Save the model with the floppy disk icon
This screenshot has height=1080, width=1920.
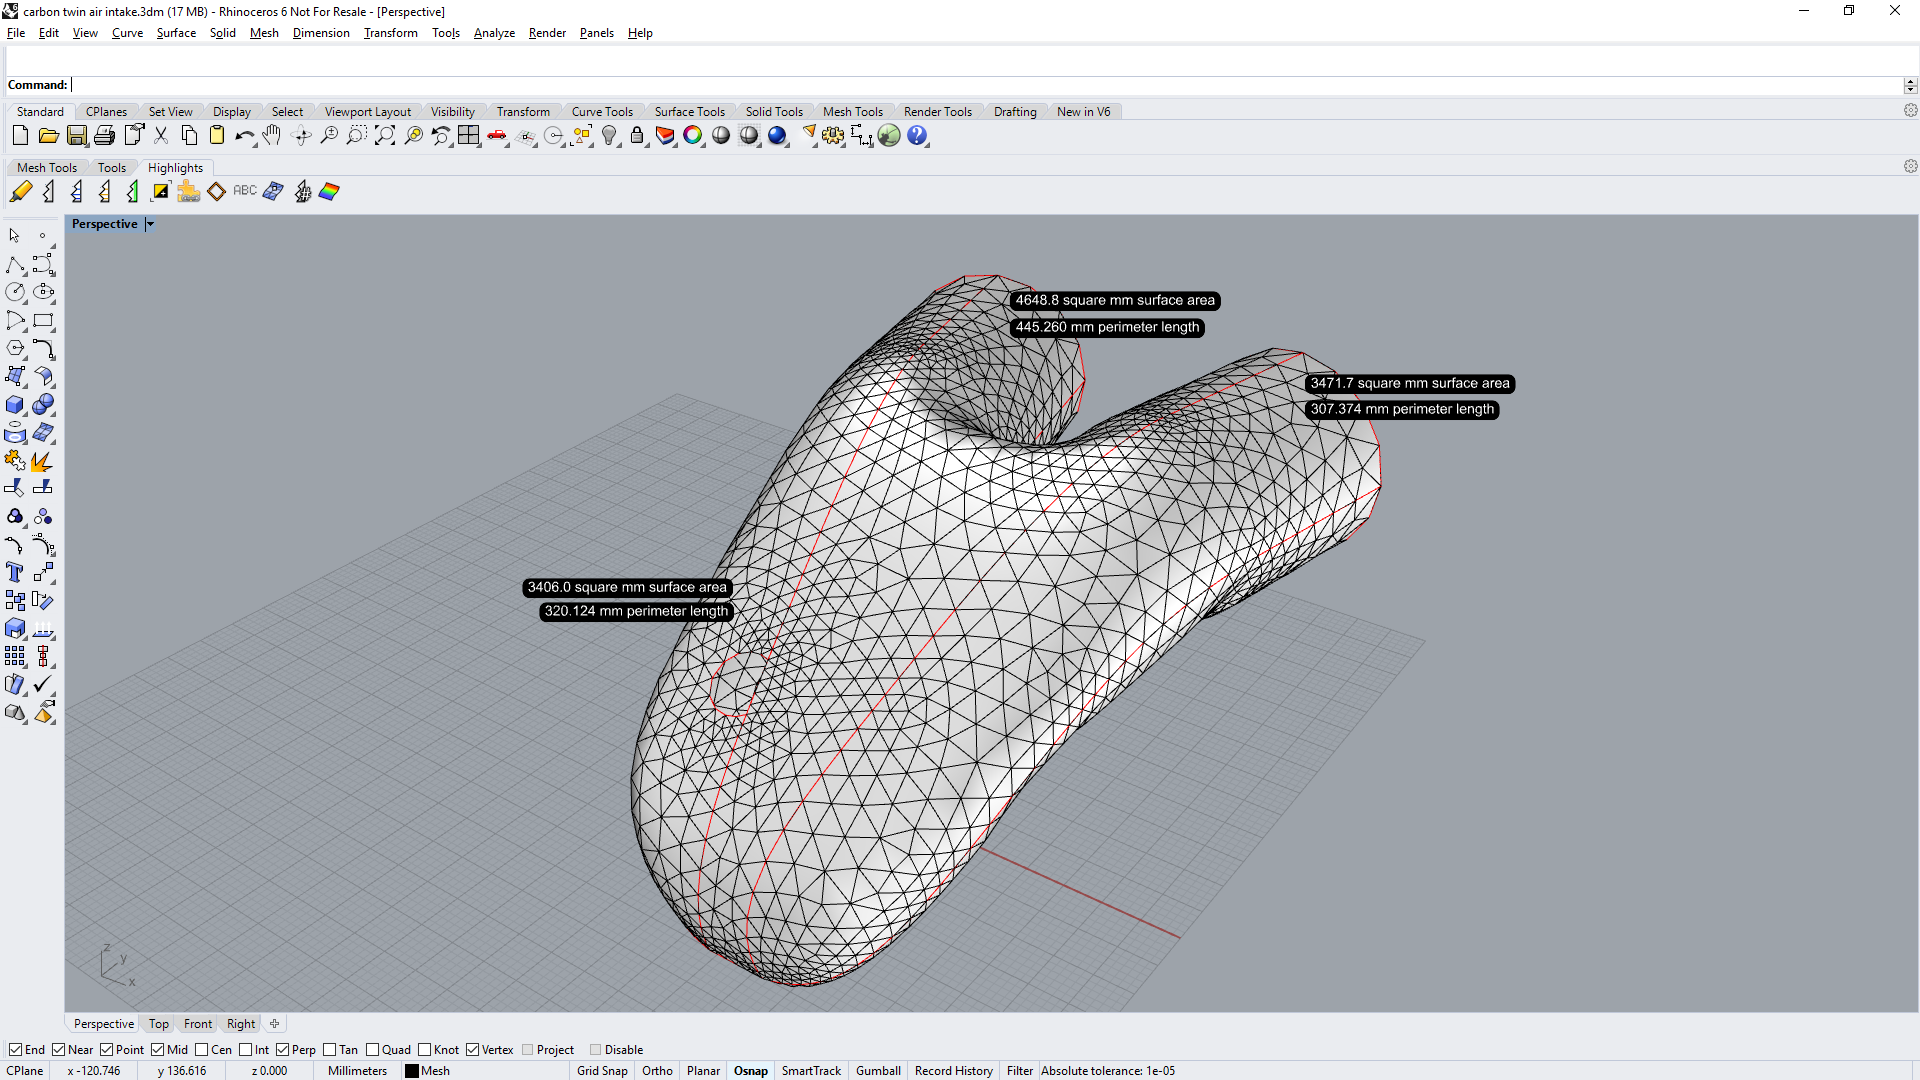[76, 136]
